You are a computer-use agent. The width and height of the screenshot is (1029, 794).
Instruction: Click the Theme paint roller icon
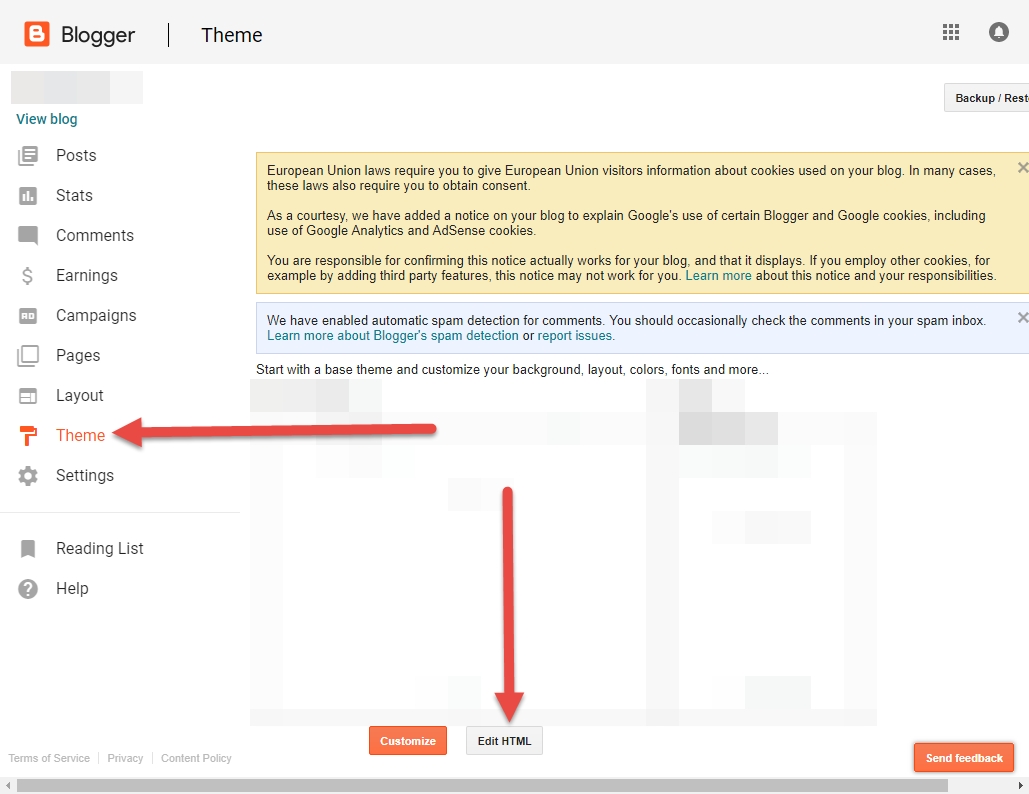click(x=28, y=436)
